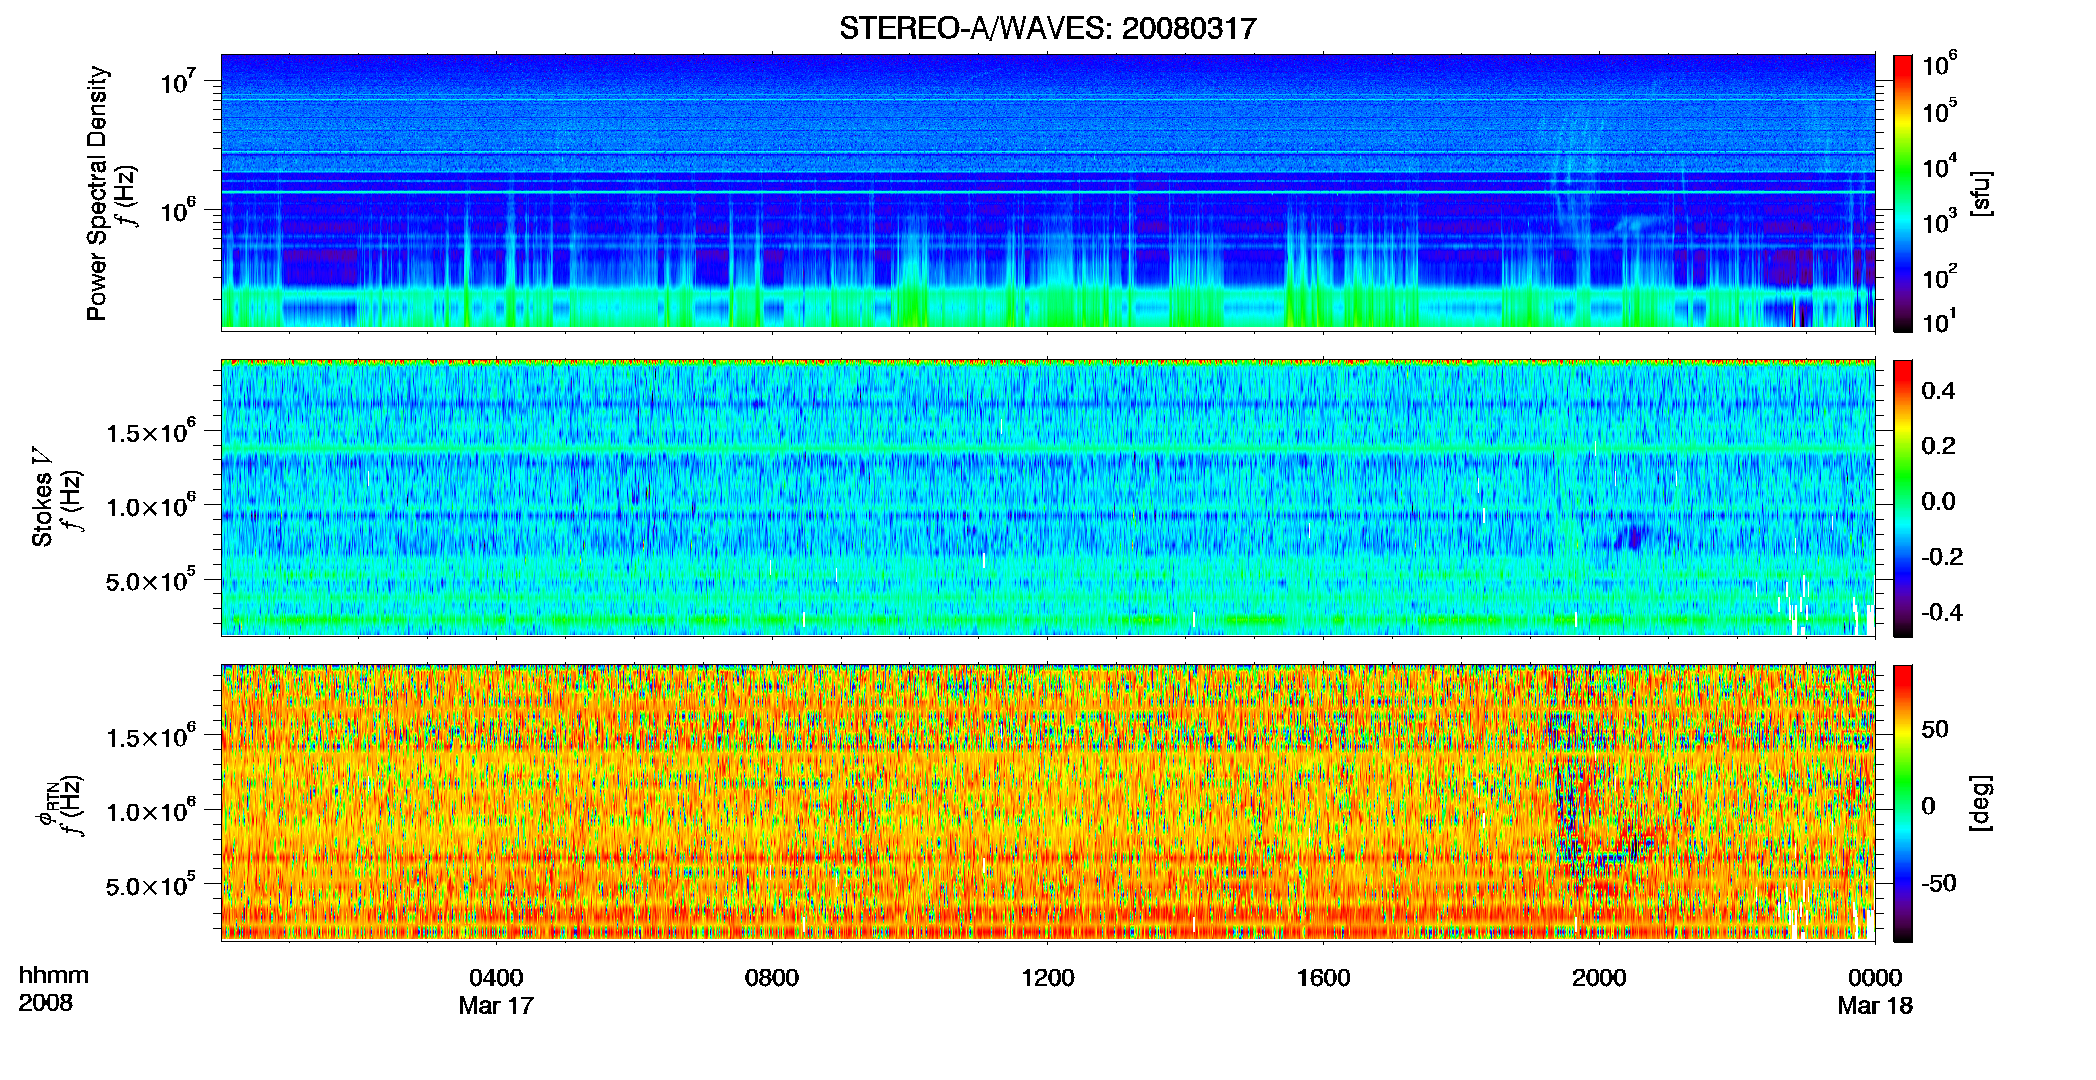Click the 10^3 color bar label
Viewport: 2096px width, 1080px height.
tap(1939, 222)
